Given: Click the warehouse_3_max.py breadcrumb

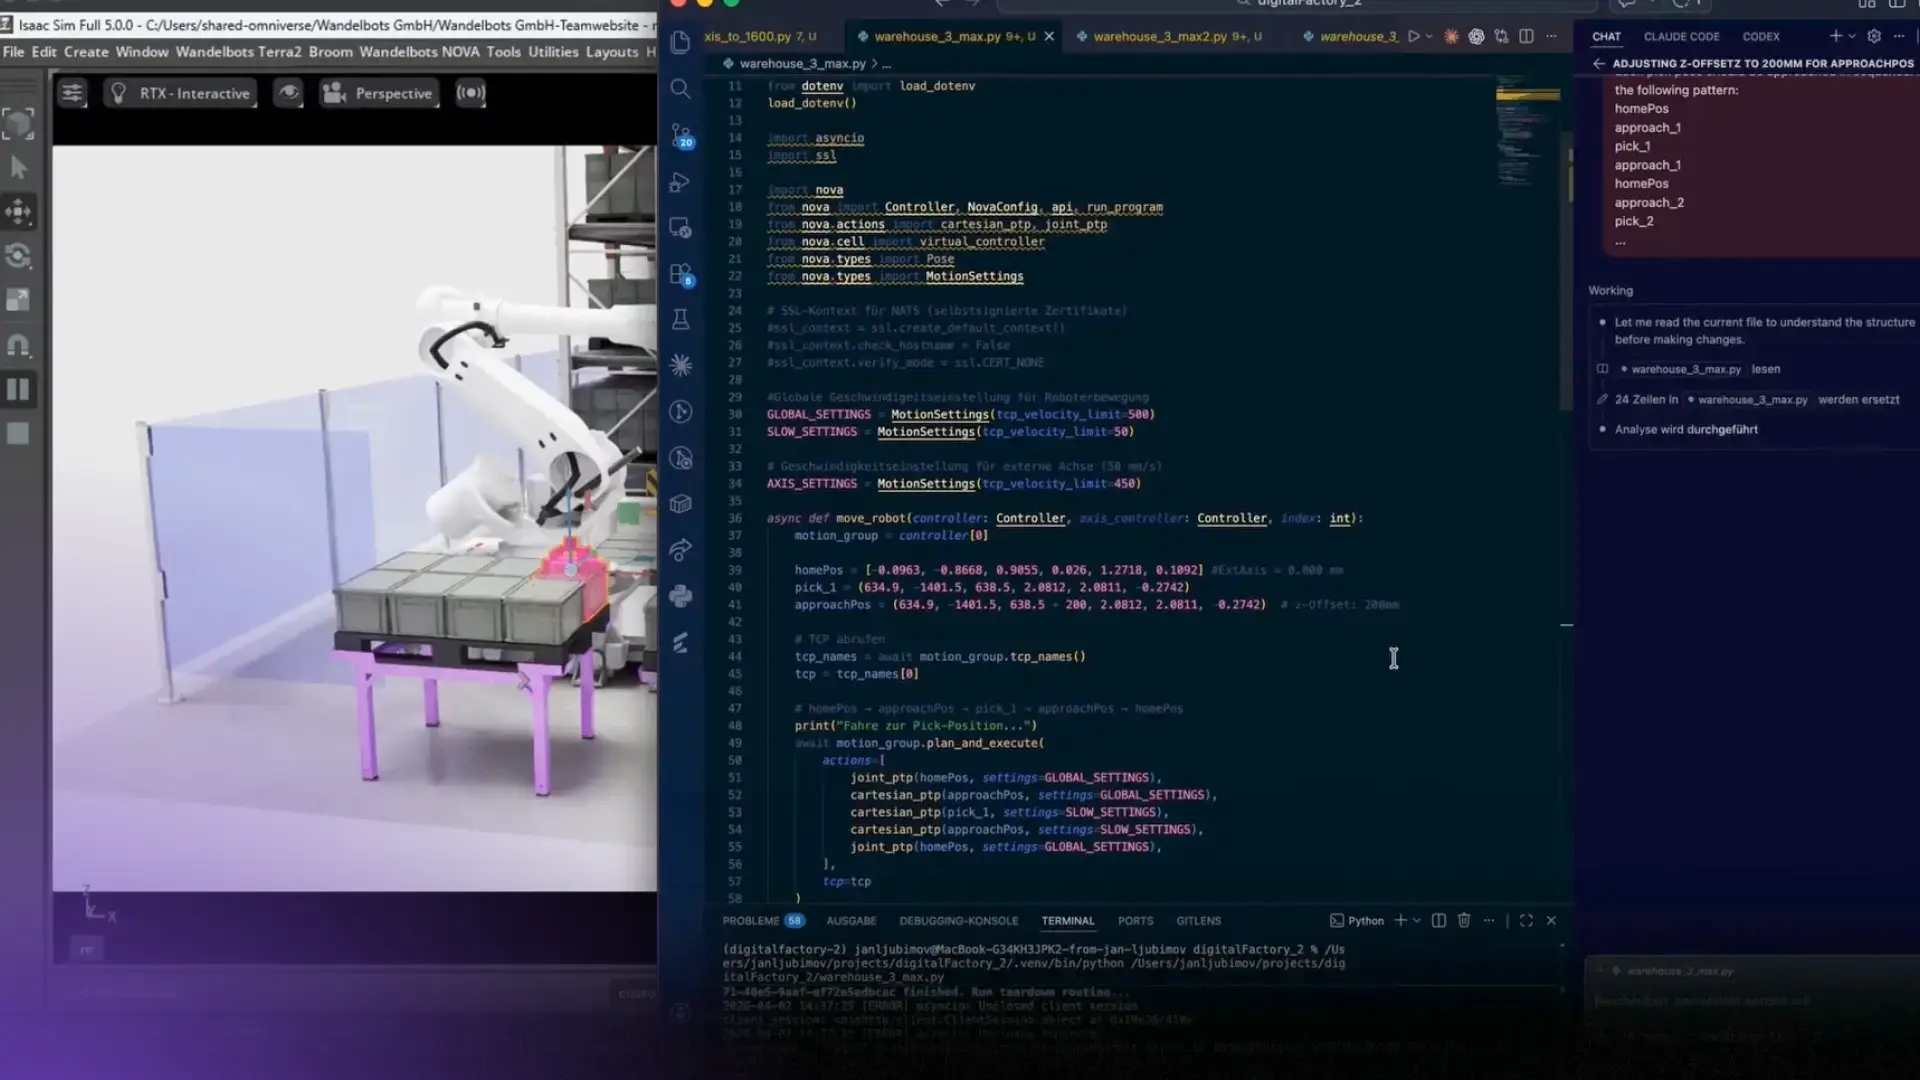Looking at the screenshot, I should pos(802,63).
